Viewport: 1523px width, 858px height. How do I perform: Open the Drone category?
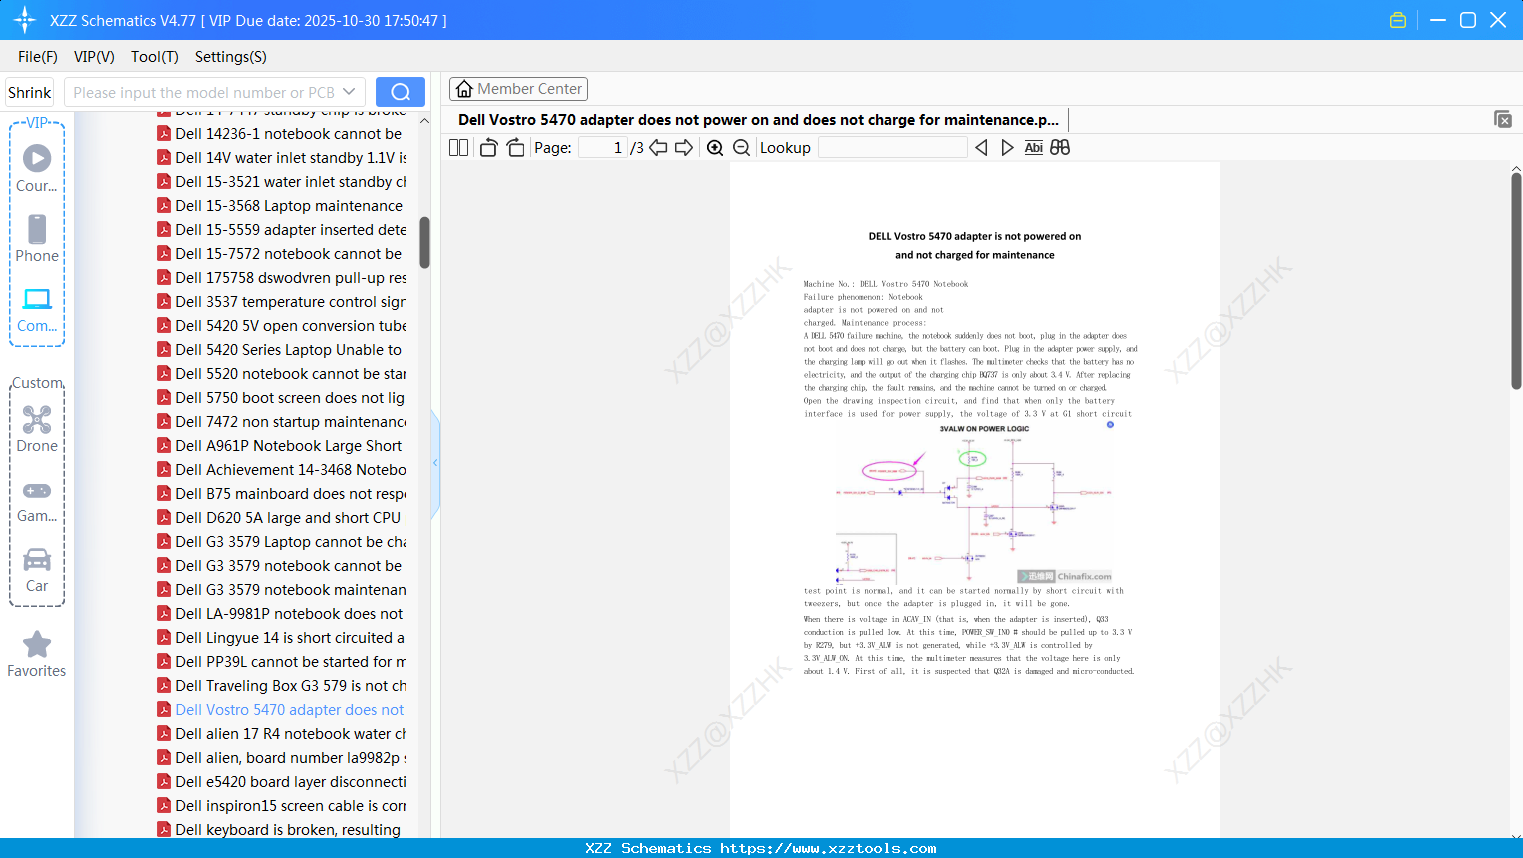(37, 428)
